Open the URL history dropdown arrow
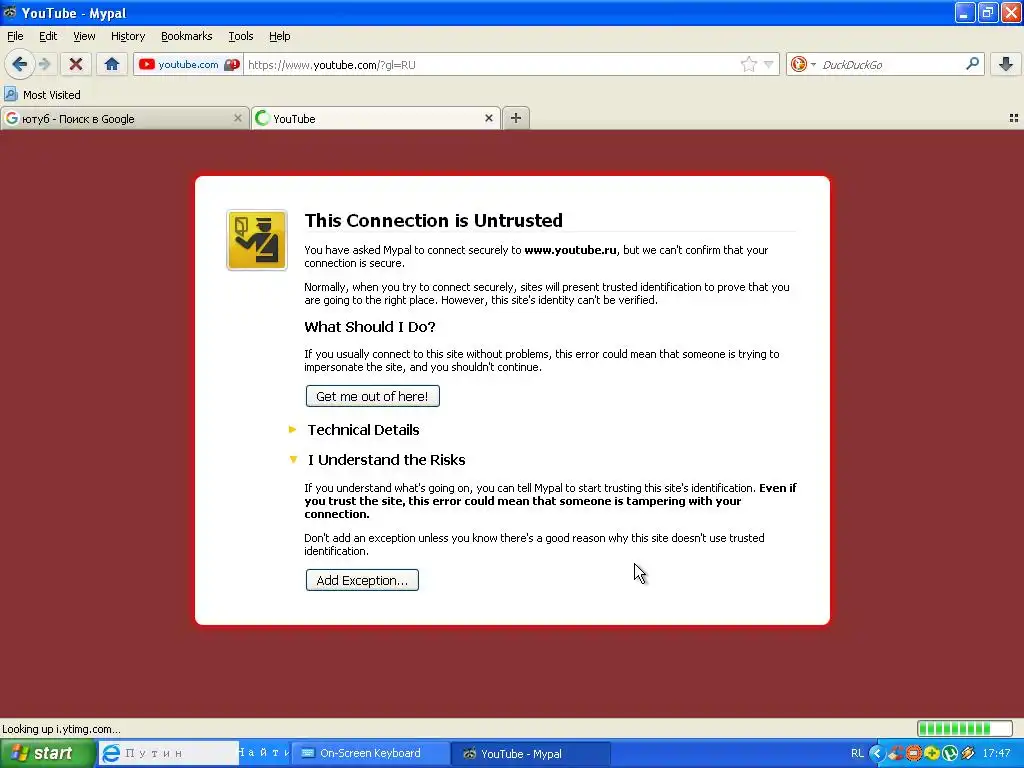The image size is (1024, 768). pos(769,64)
